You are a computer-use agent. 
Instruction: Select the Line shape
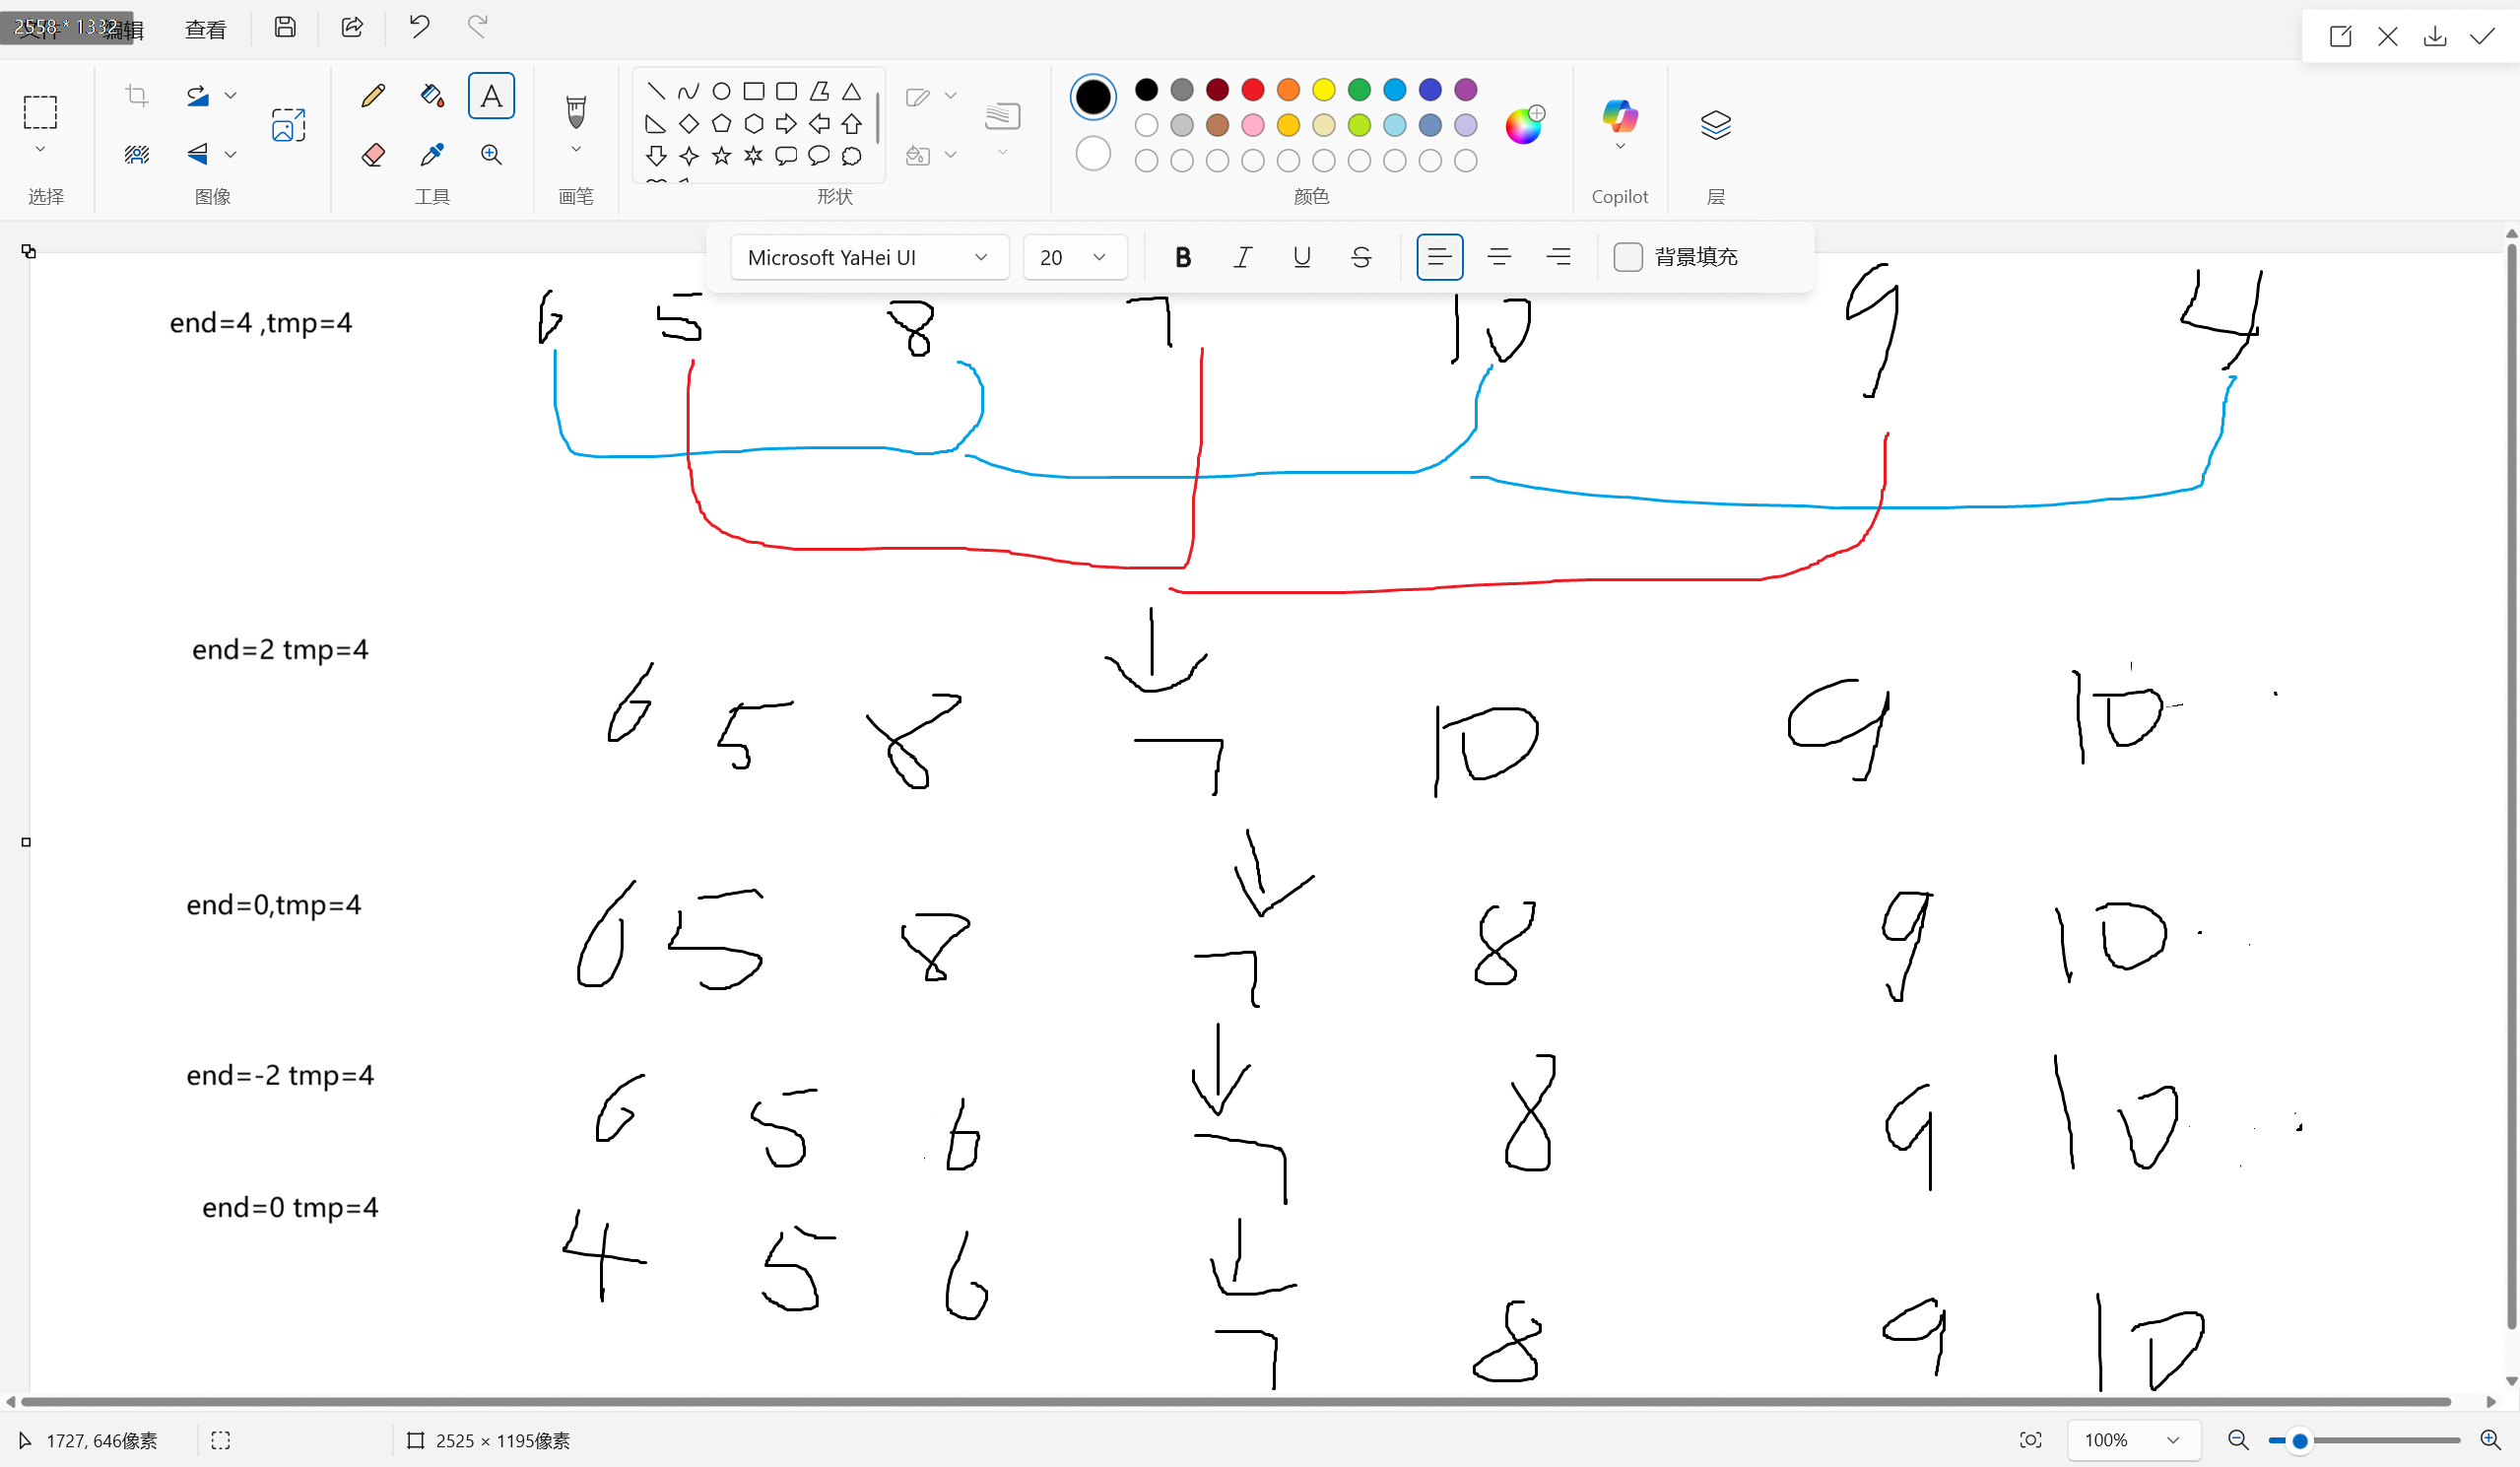tap(656, 92)
